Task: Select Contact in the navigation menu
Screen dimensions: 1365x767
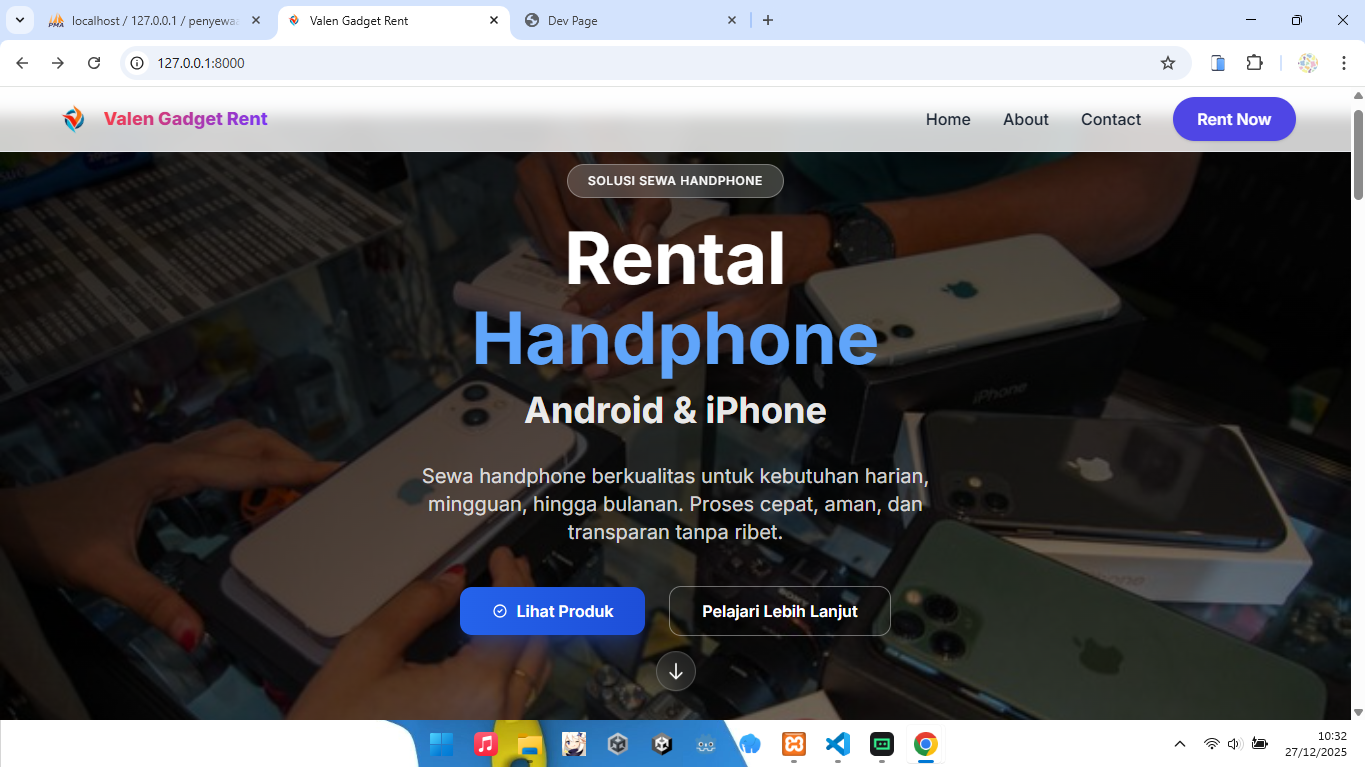Action: [x=1110, y=119]
